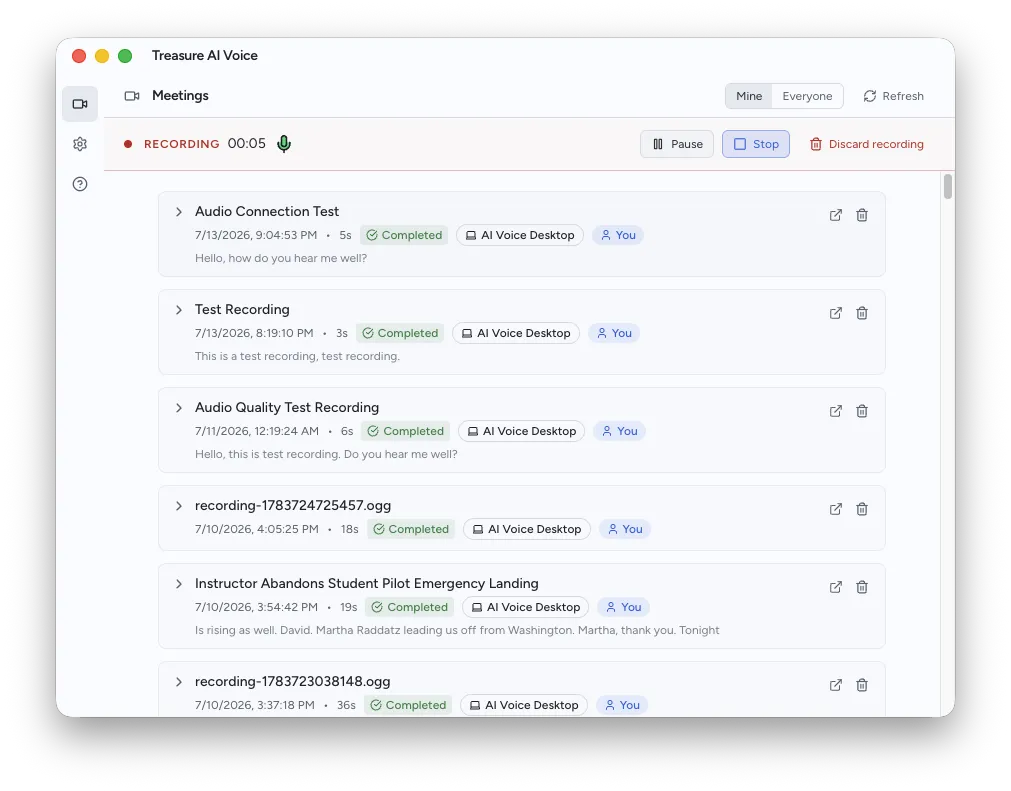Click the meetings list scrollbar thumb
This screenshot has height=791, width=1011.
(x=948, y=186)
